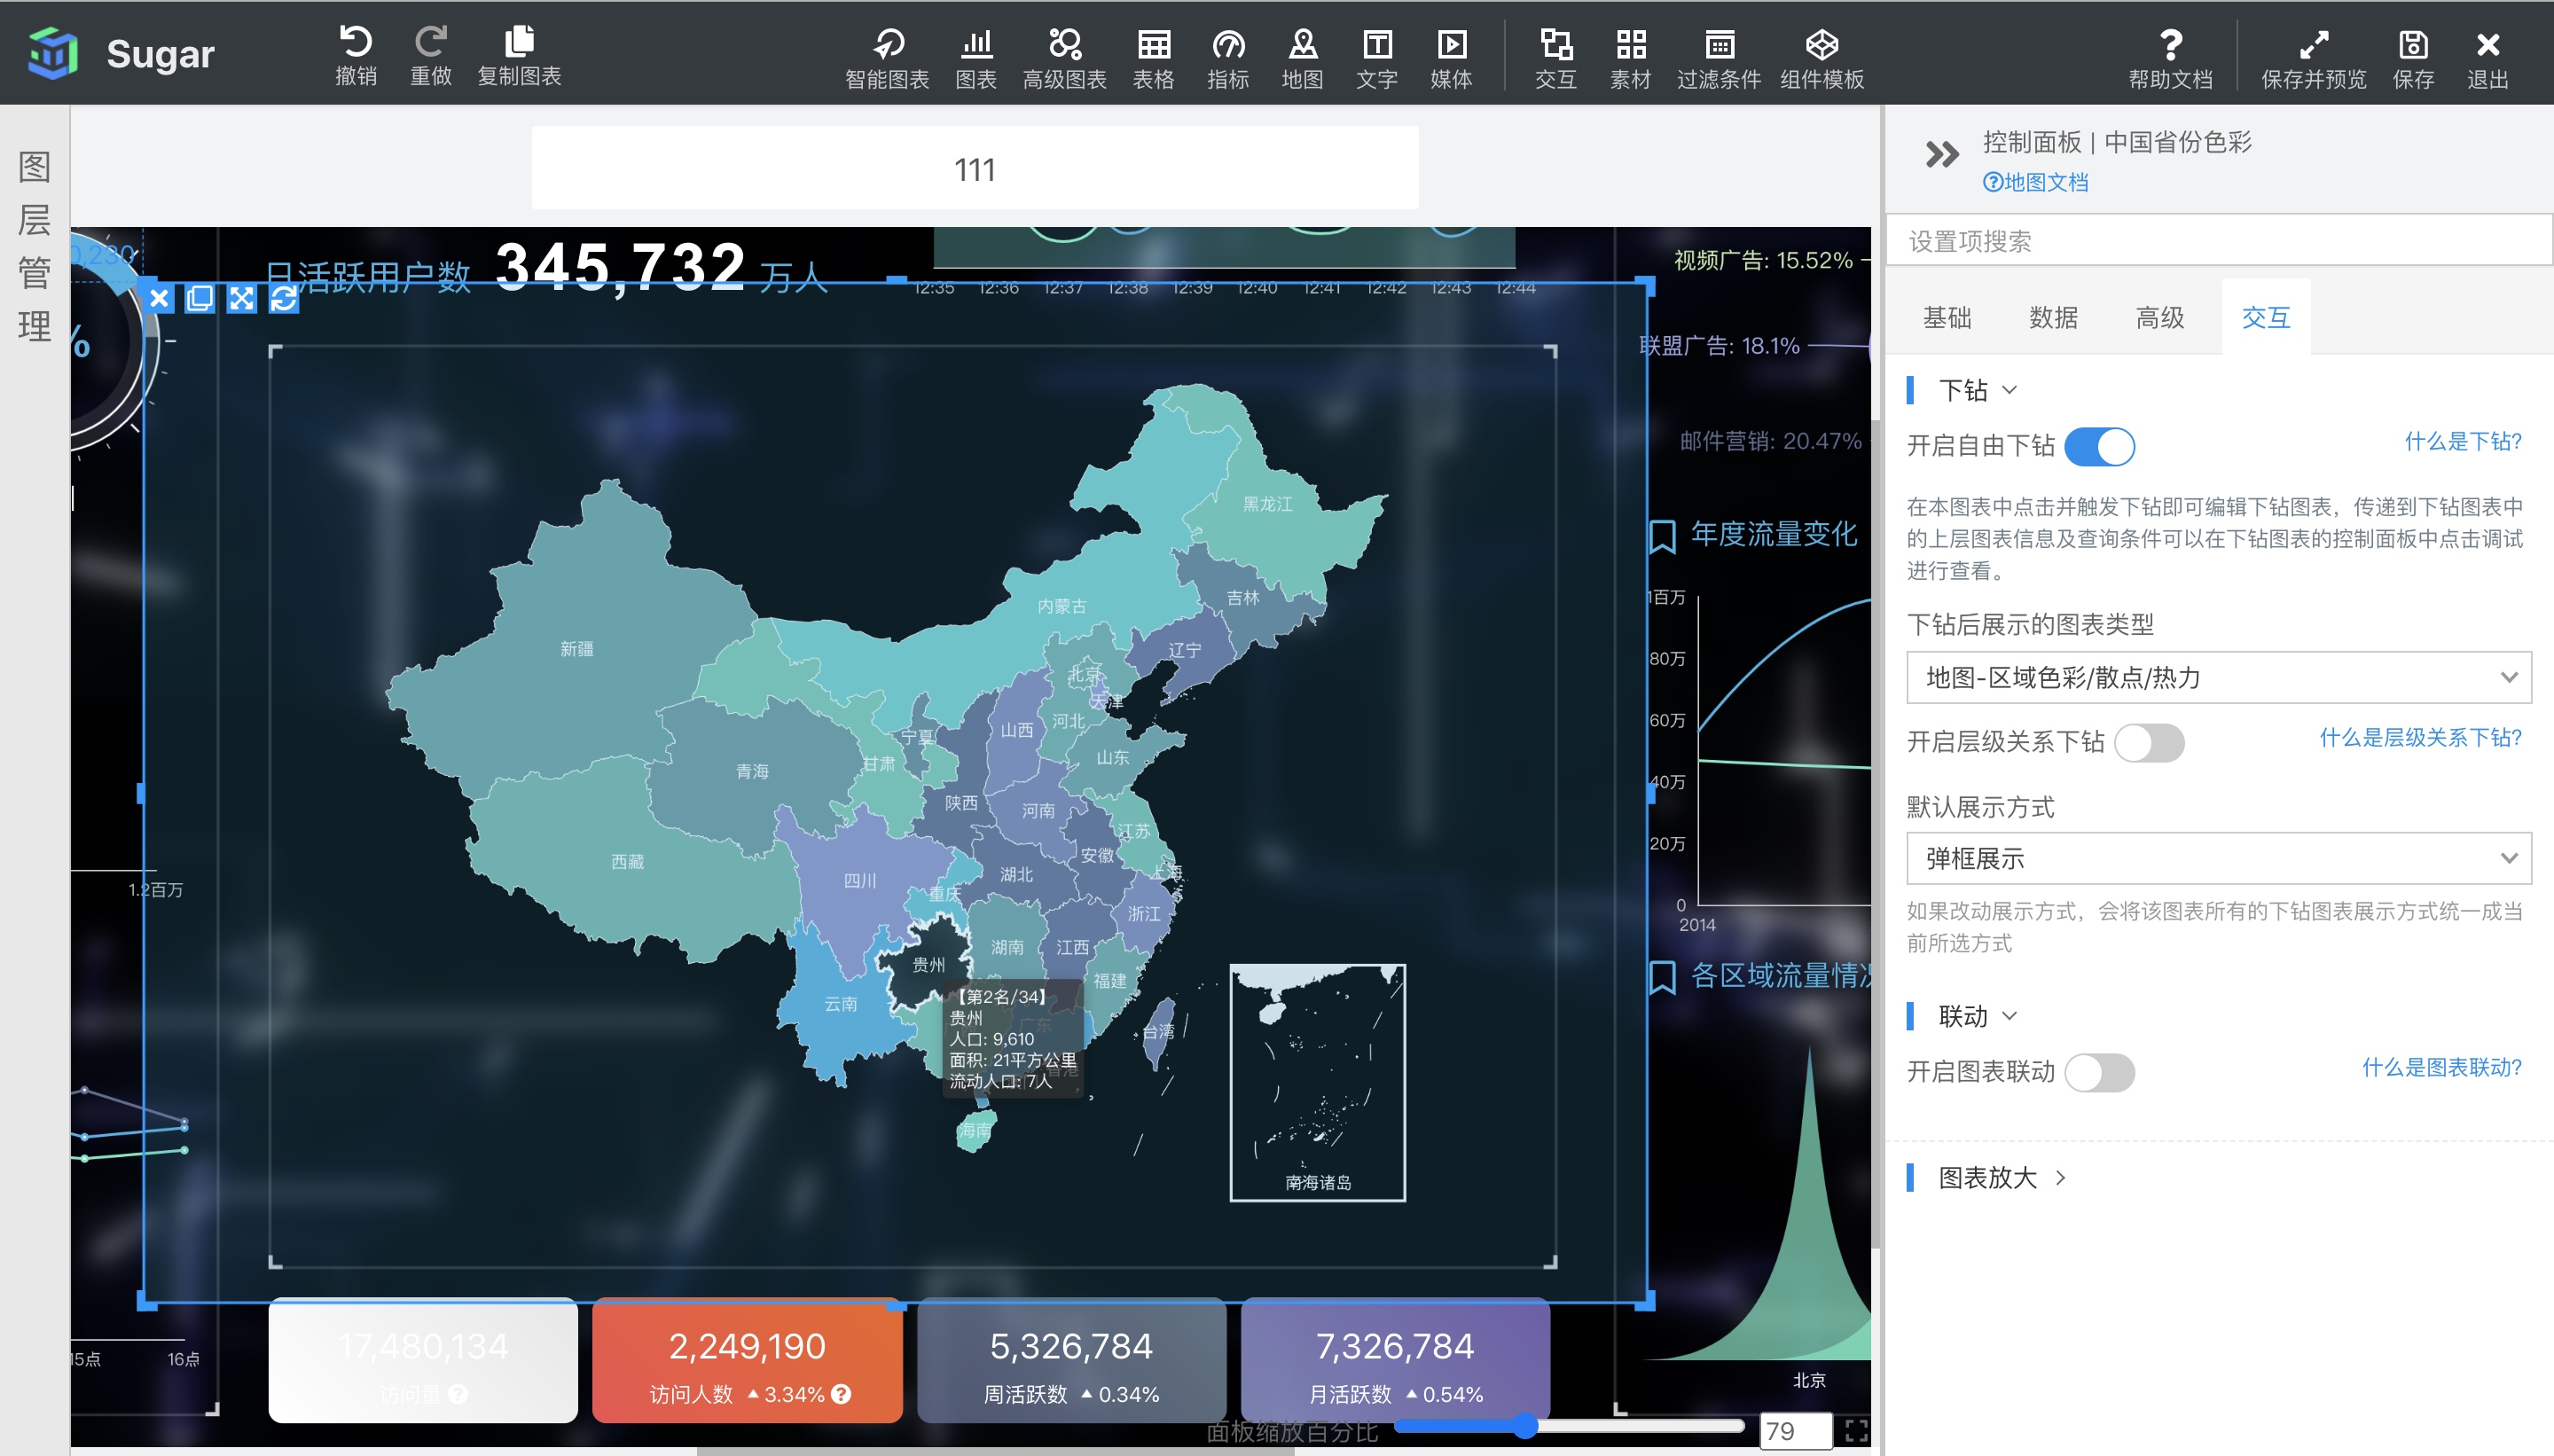Click fullscreen icon beside zoom percentage
Viewport: 2554px width, 1456px height.
click(1856, 1431)
